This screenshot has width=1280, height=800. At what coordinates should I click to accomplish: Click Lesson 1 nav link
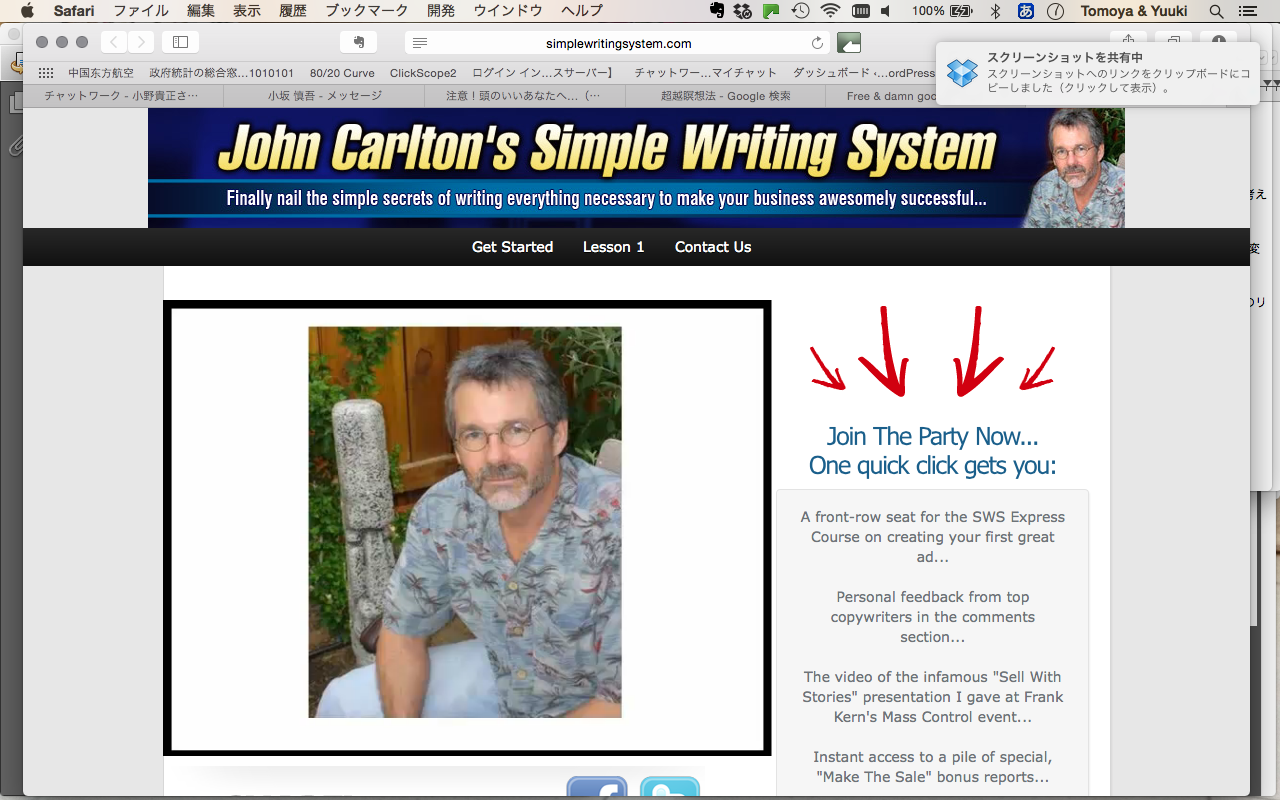(x=614, y=247)
